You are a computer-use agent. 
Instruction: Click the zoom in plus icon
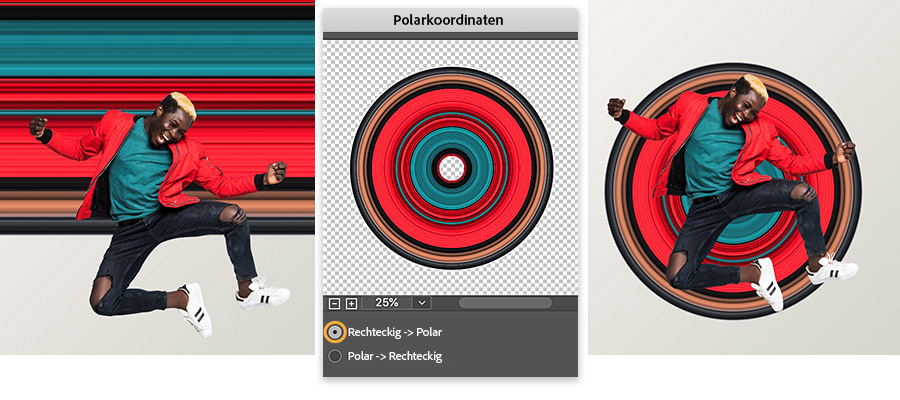352,304
